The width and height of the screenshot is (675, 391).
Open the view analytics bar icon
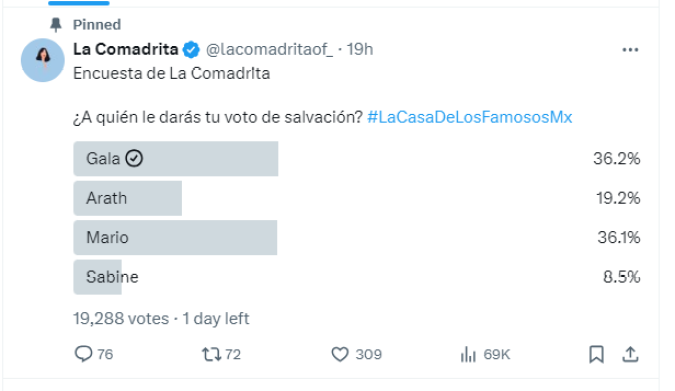[468, 354]
